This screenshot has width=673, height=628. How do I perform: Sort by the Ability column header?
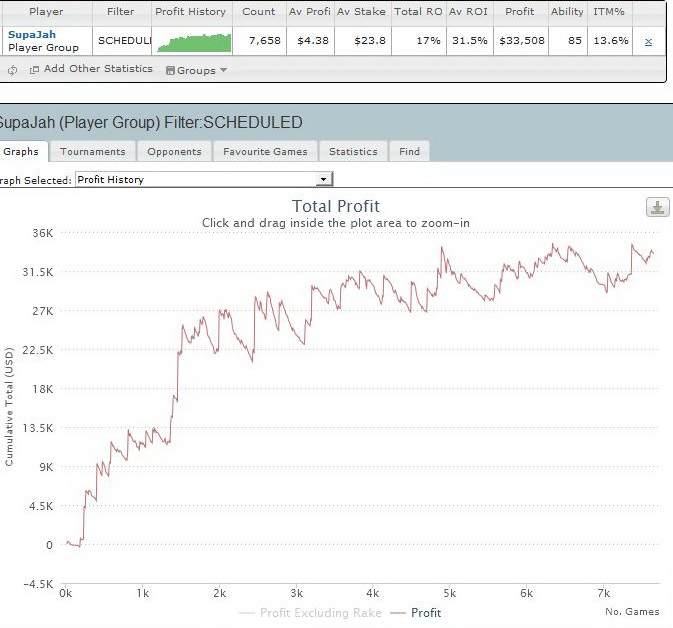point(567,12)
